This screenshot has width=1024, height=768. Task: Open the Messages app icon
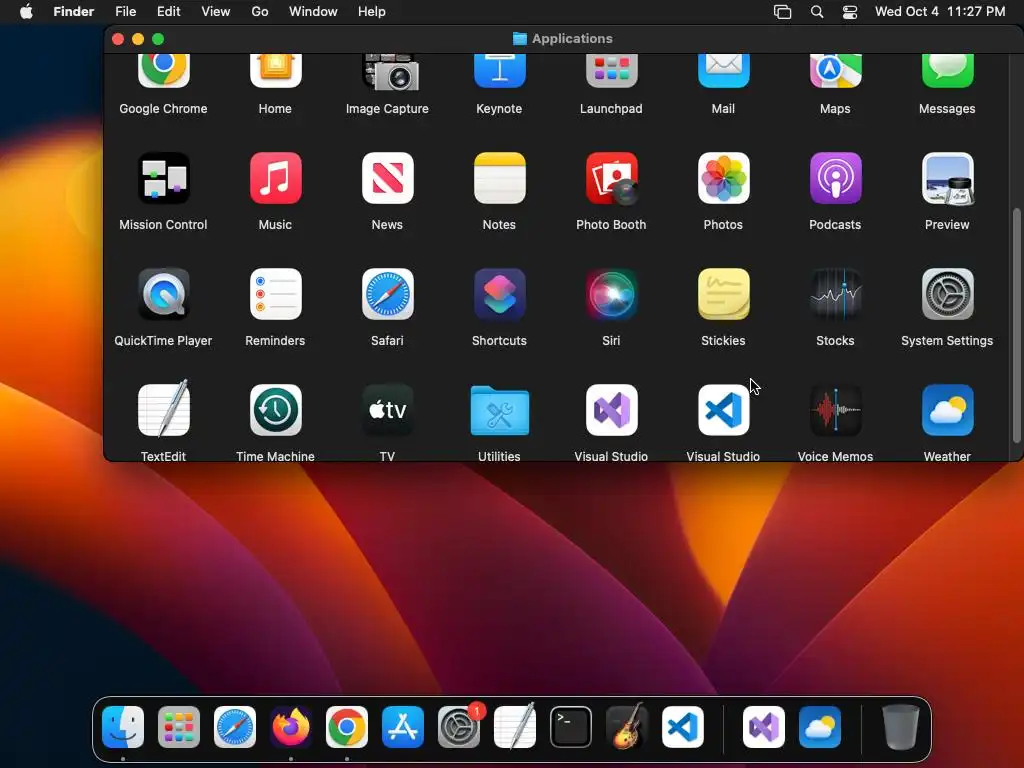948,71
